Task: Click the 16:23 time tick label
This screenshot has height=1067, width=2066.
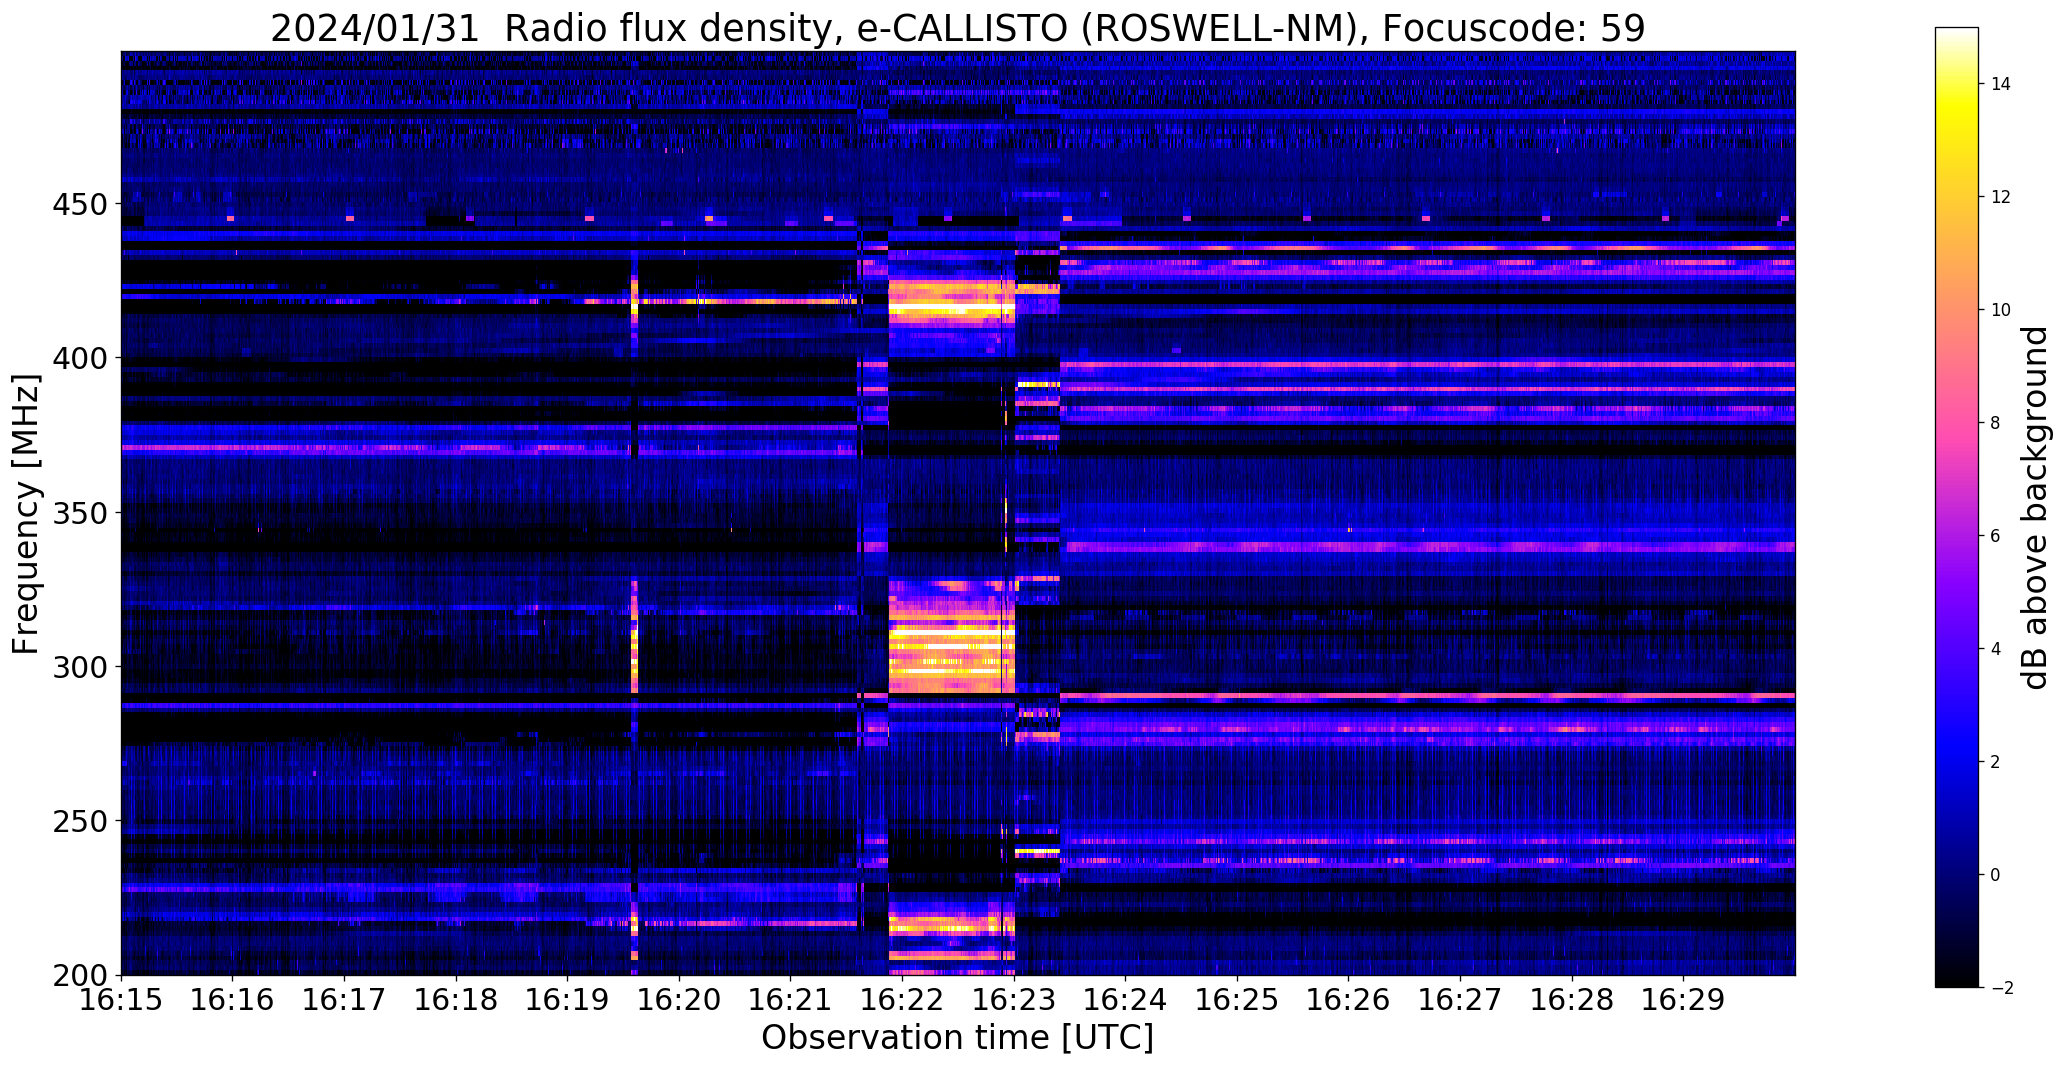Action: [x=1014, y=999]
